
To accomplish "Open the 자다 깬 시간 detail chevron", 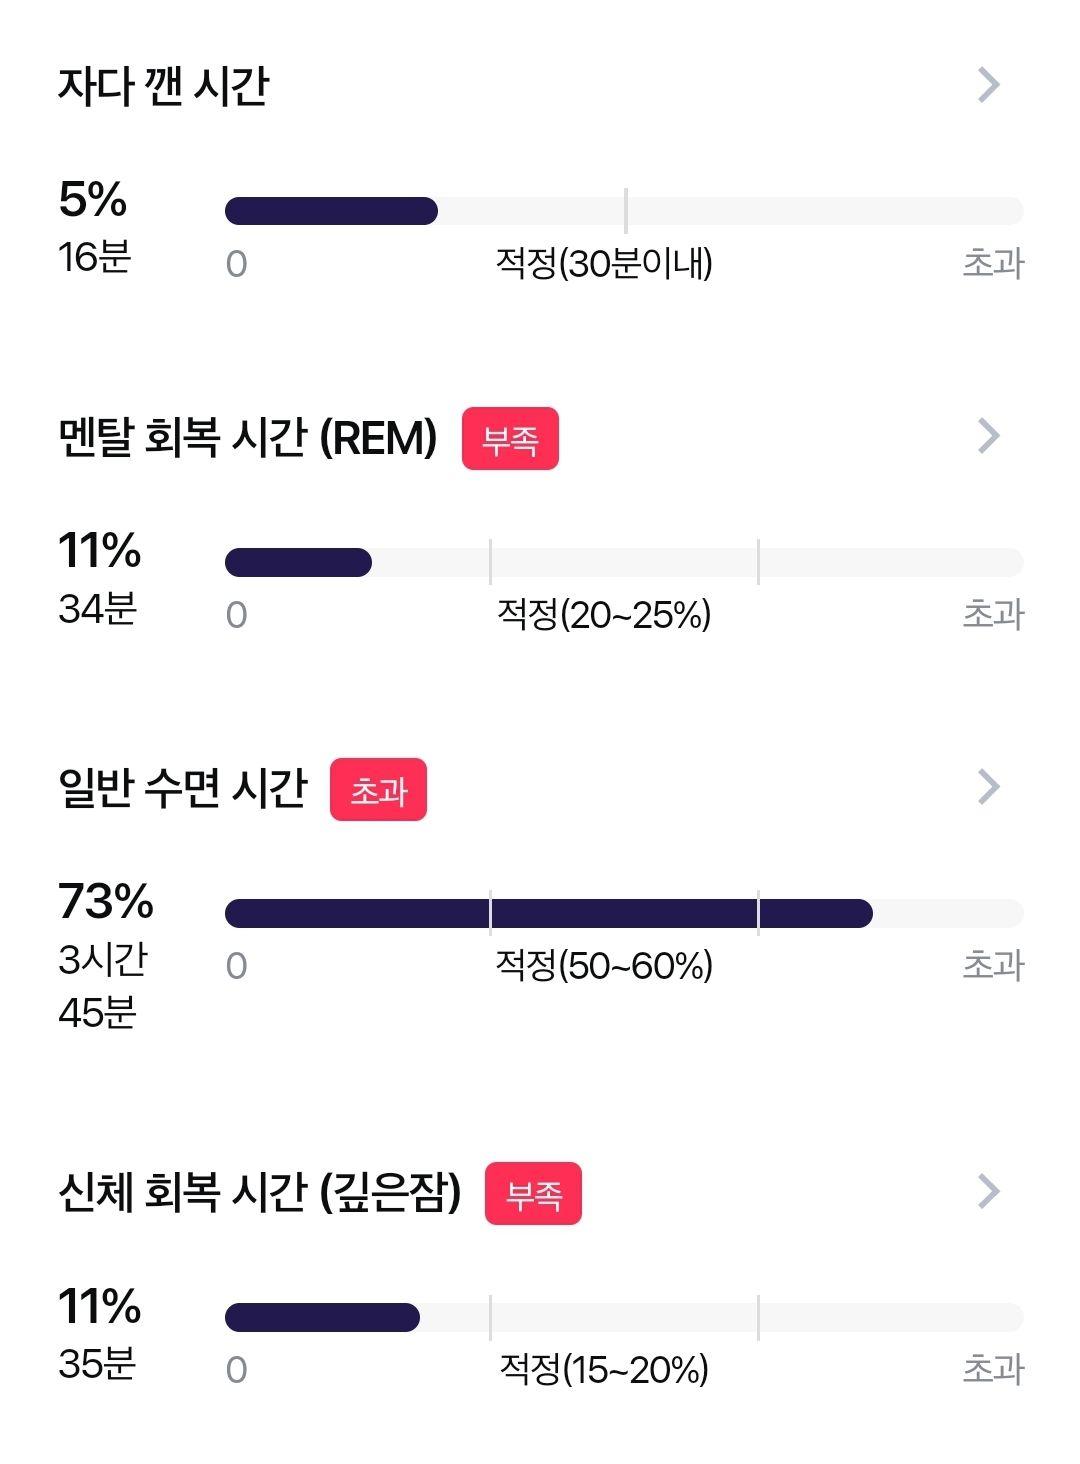I will 988,85.
